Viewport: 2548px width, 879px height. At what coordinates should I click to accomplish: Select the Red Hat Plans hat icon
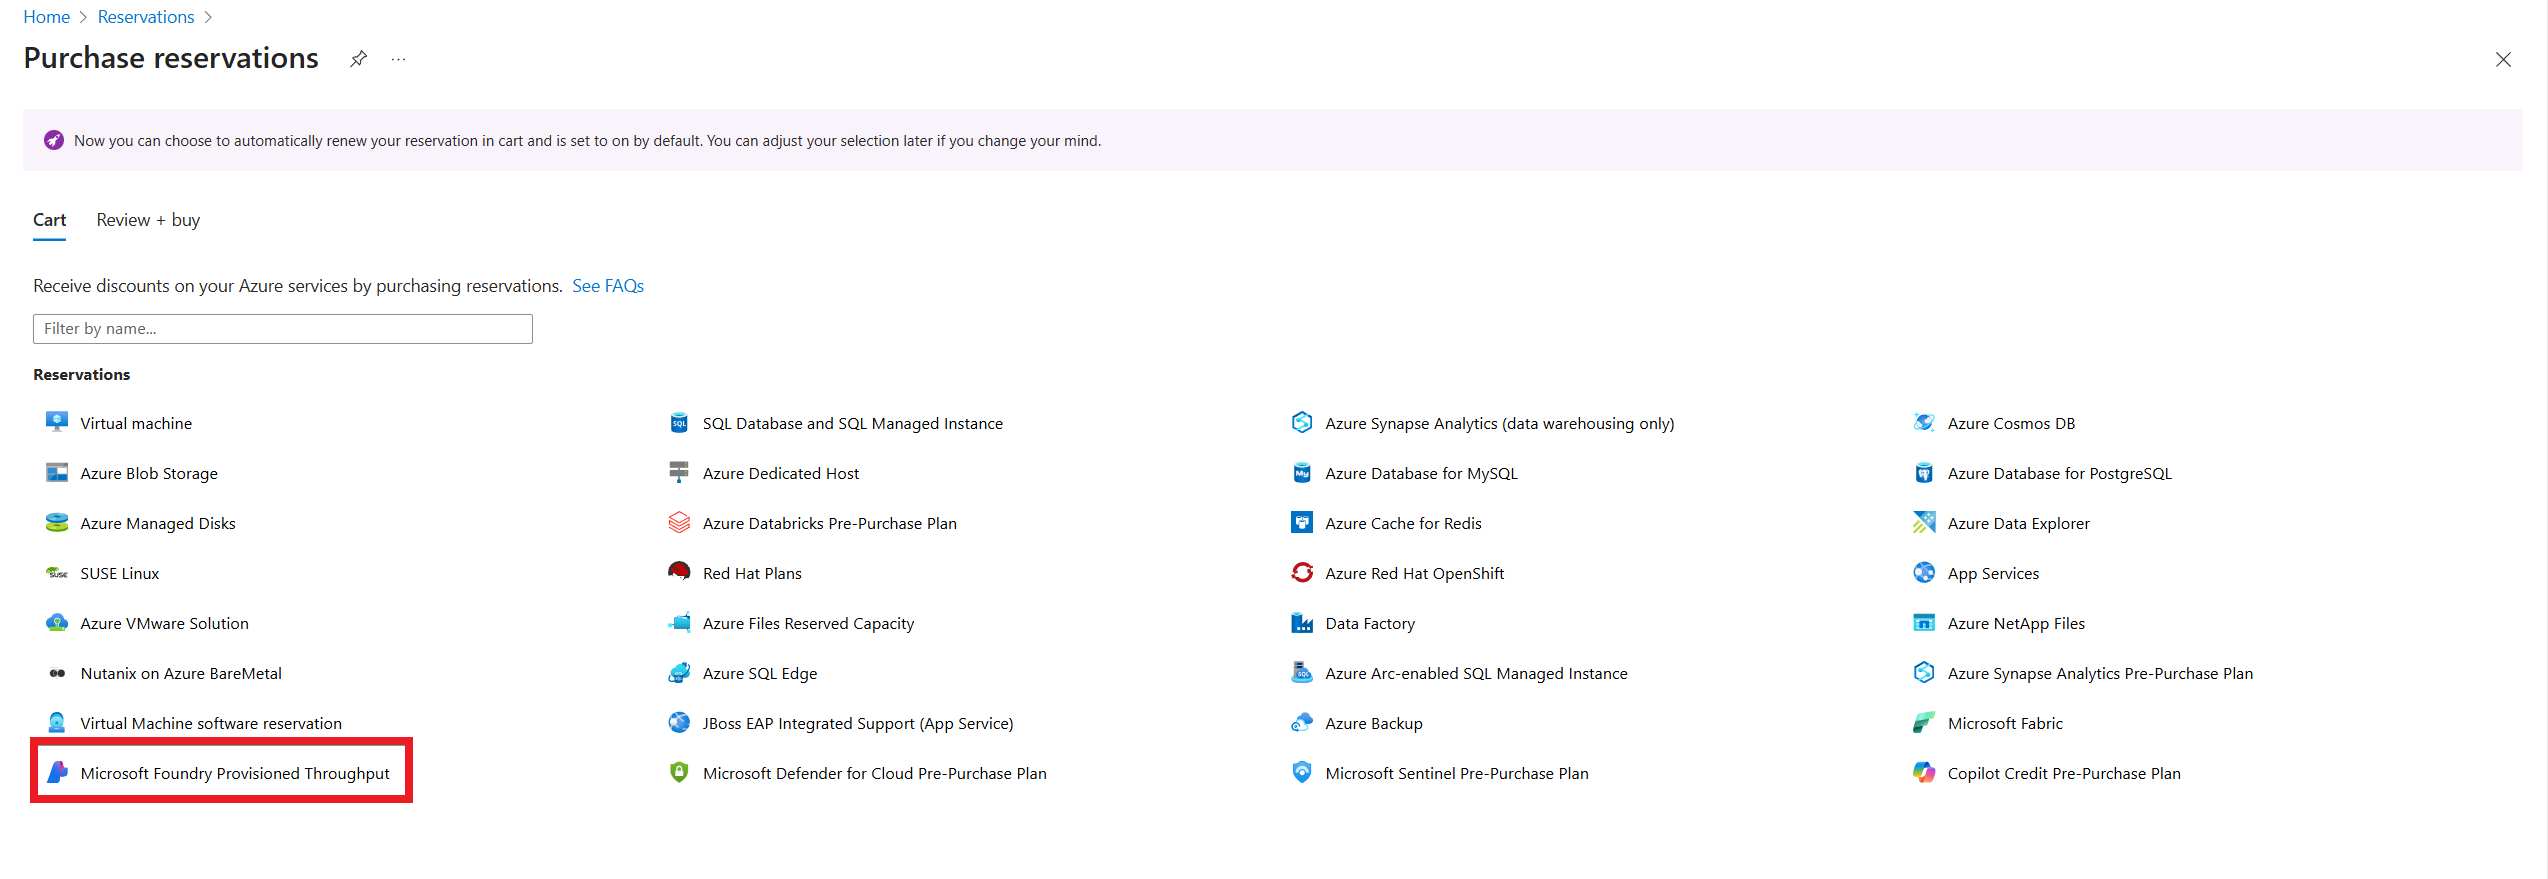pyautogui.click(x=679, y=572)
